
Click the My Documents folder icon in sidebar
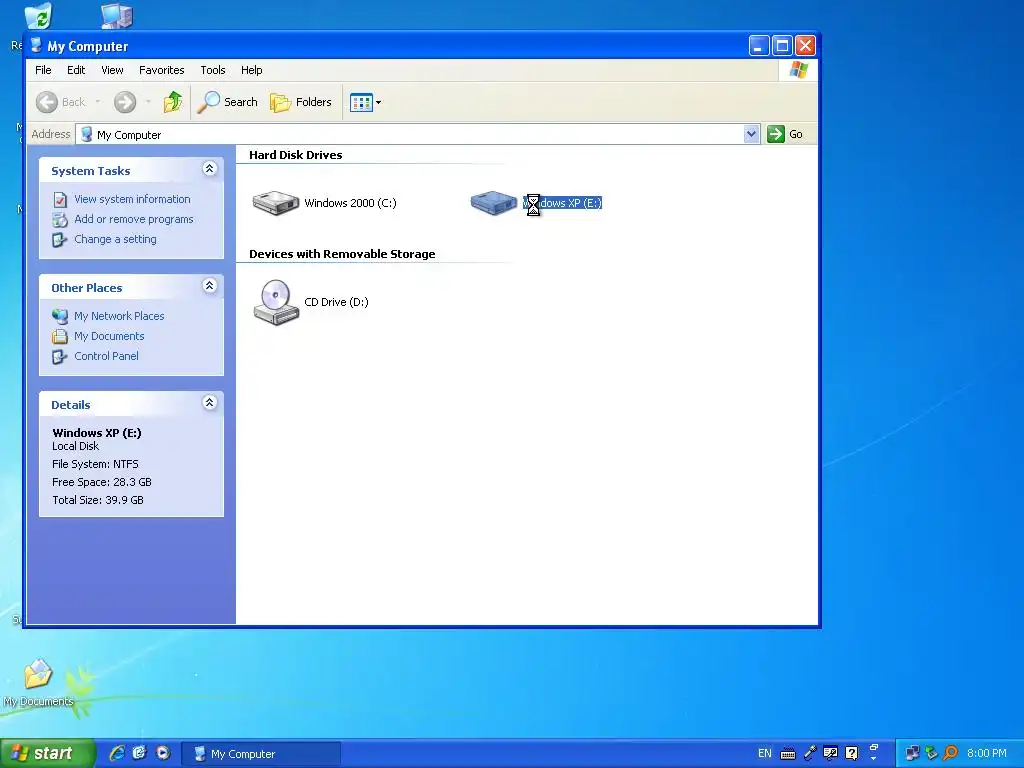(60, 336)
